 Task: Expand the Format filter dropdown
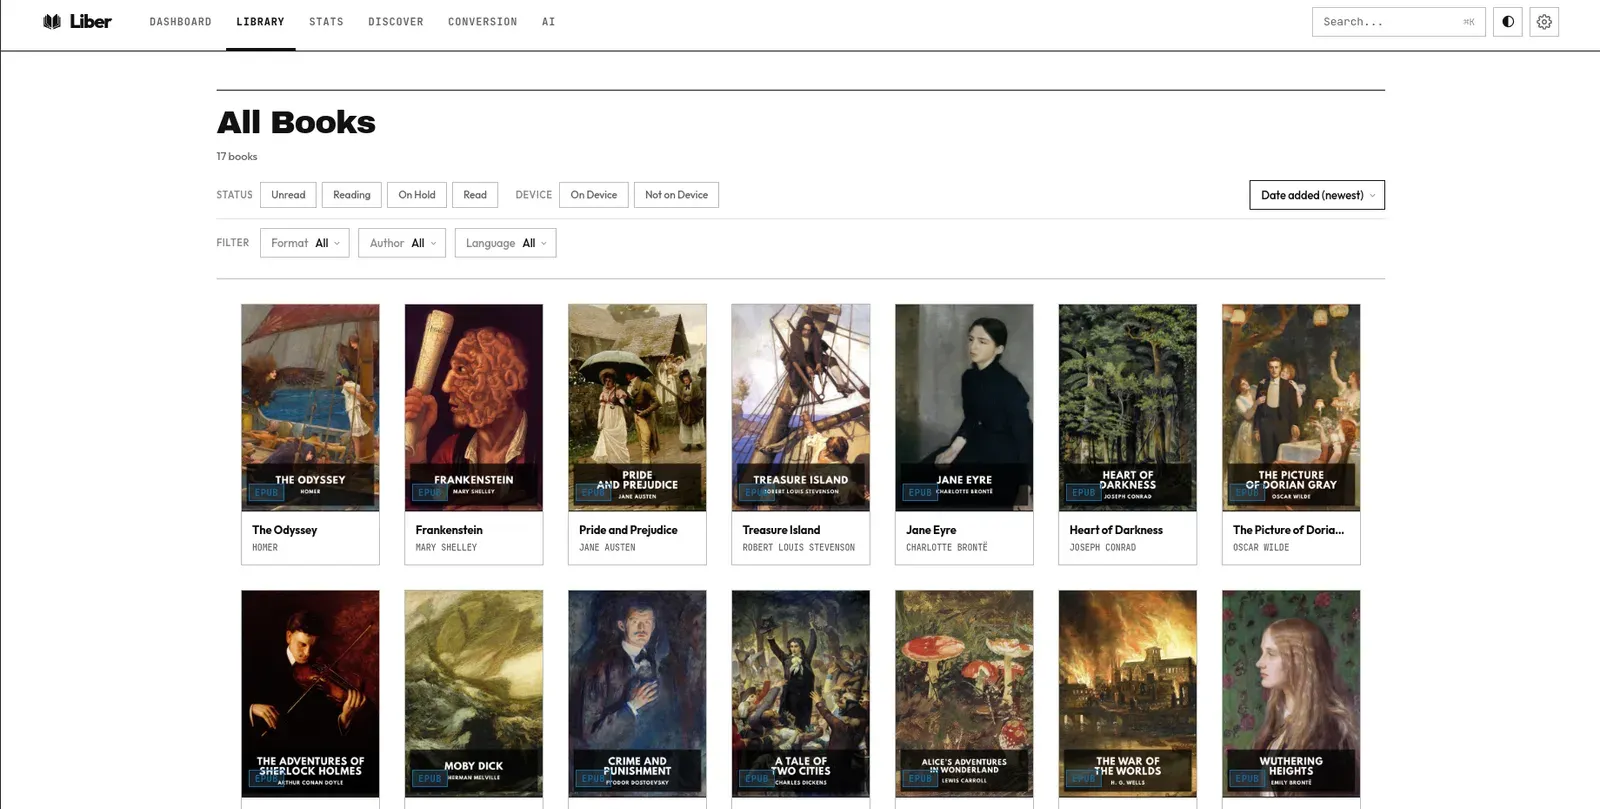tap(305, 243)
